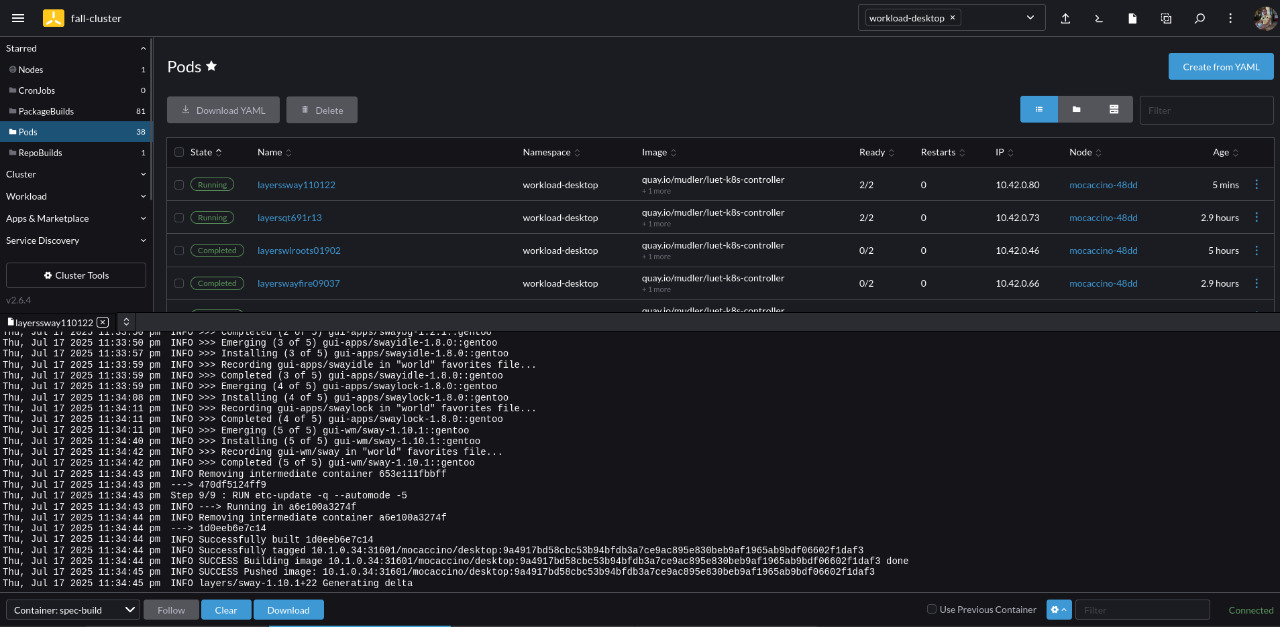The width and height of the screenshot is (1280, 627).
Task: Open the hamburger navigation menu
Action: click(18, 18)
